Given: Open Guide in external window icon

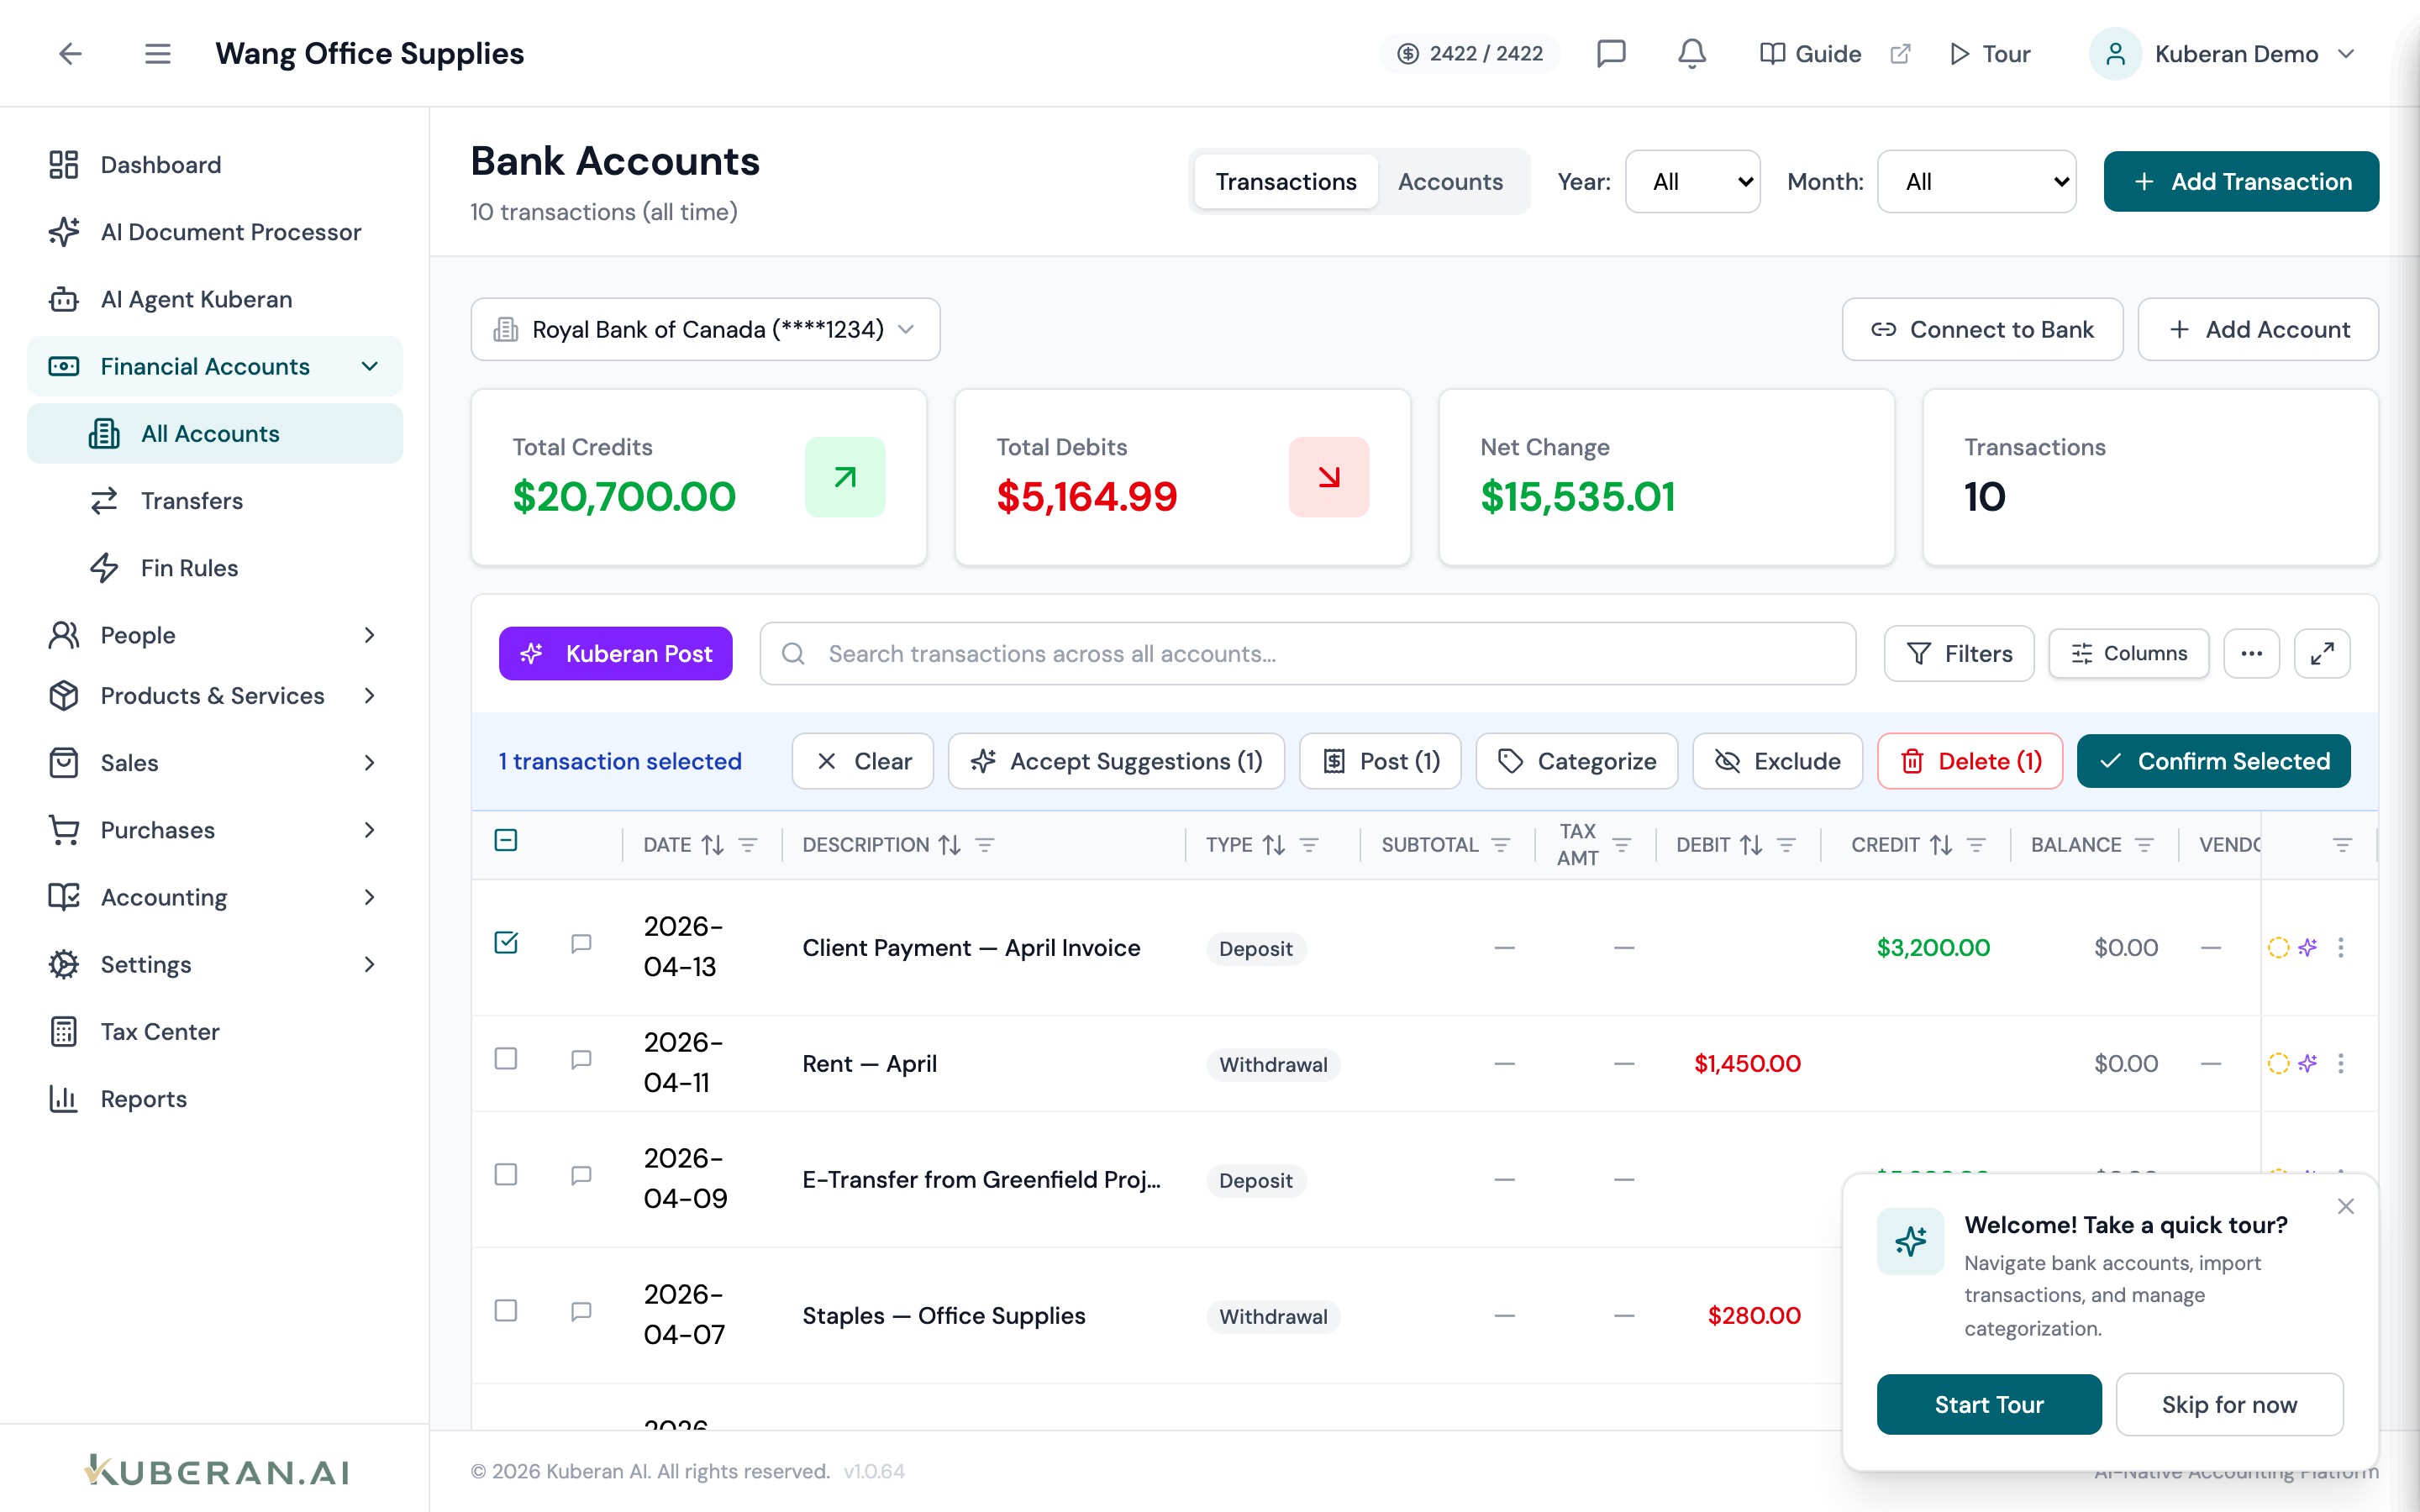Looking at the screenshot, I should coord(1901,54).
